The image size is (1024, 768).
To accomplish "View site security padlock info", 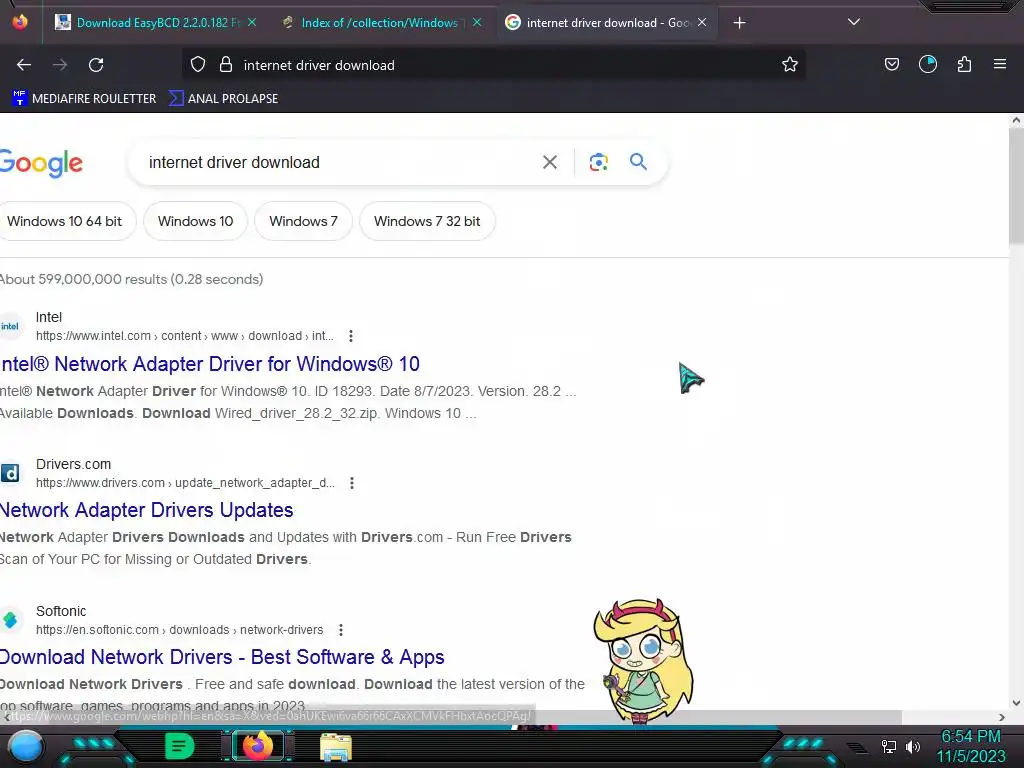I will [x=226, y=65].
